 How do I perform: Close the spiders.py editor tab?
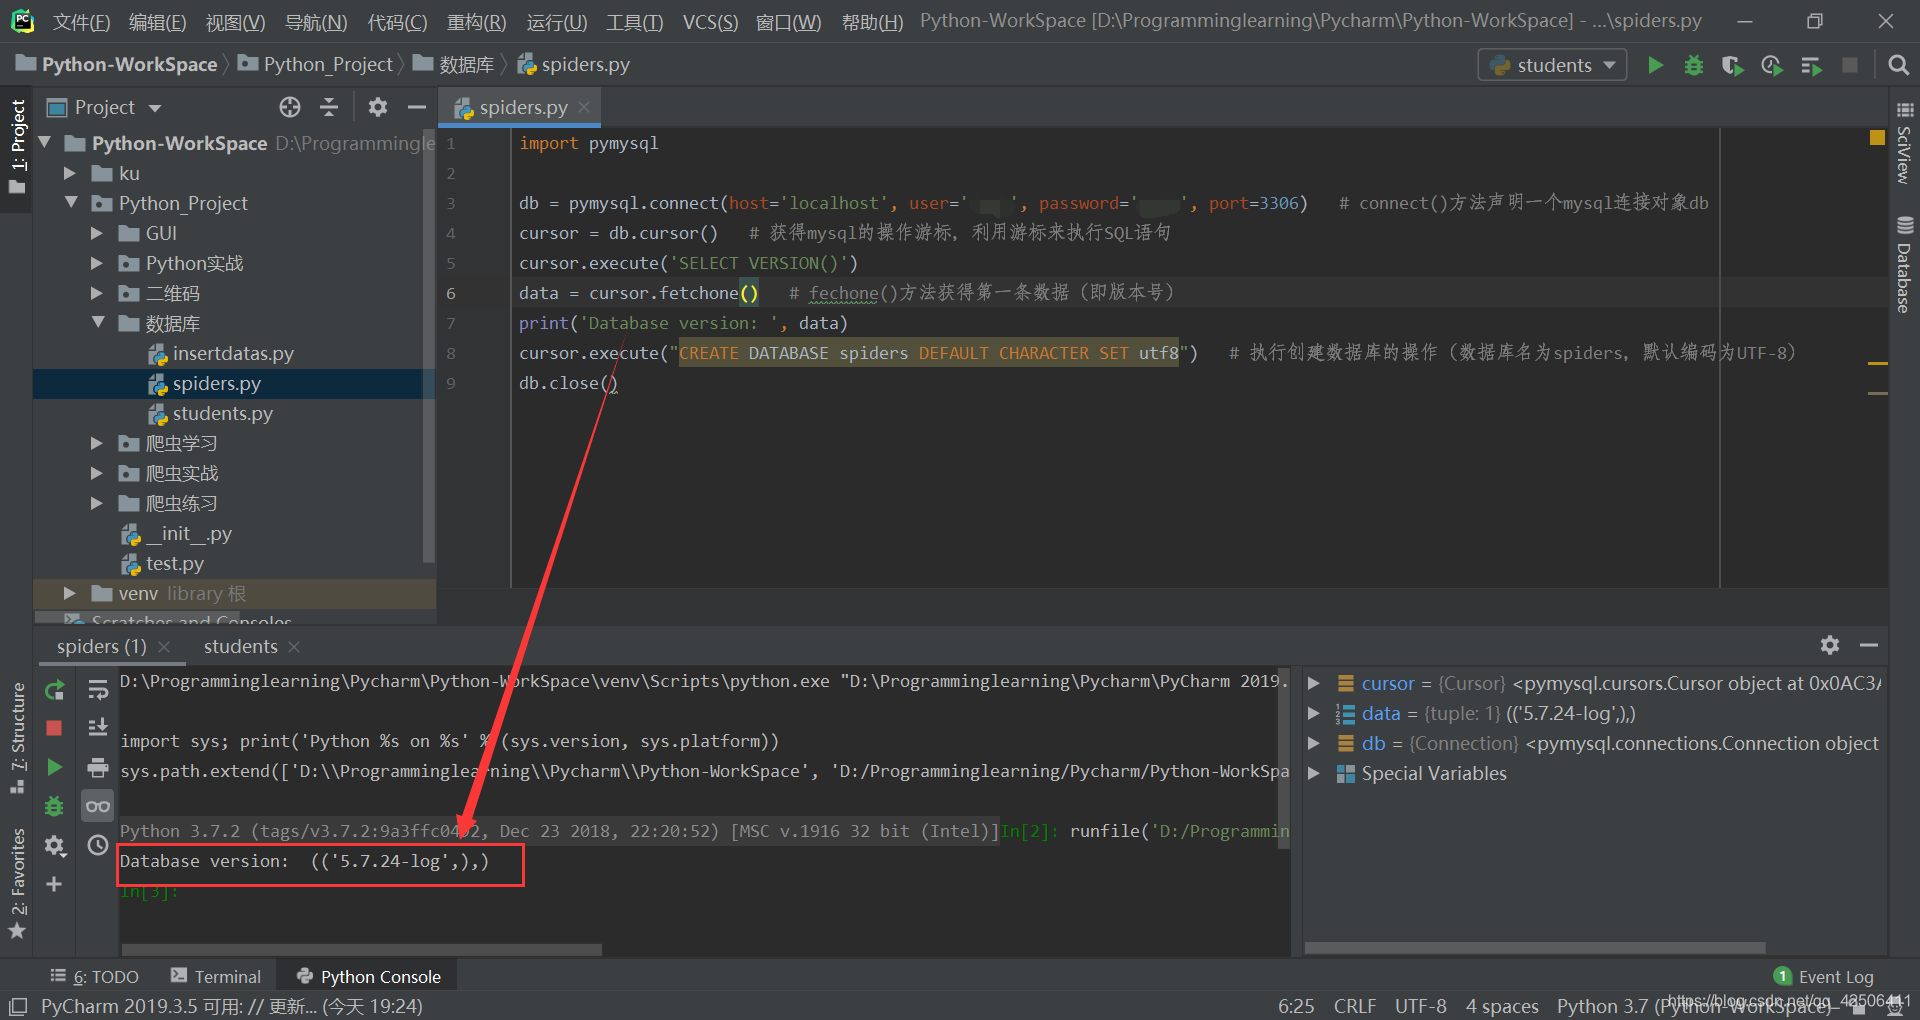[584, 107]
